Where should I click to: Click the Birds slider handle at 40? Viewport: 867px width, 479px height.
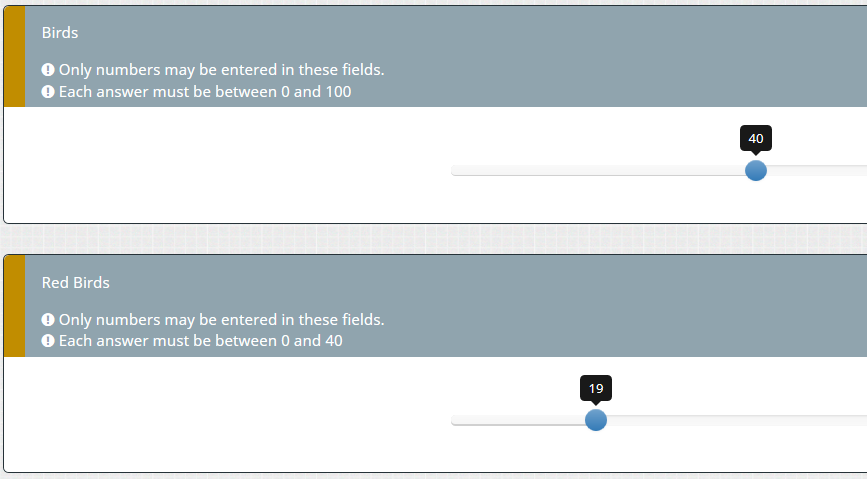756,170
